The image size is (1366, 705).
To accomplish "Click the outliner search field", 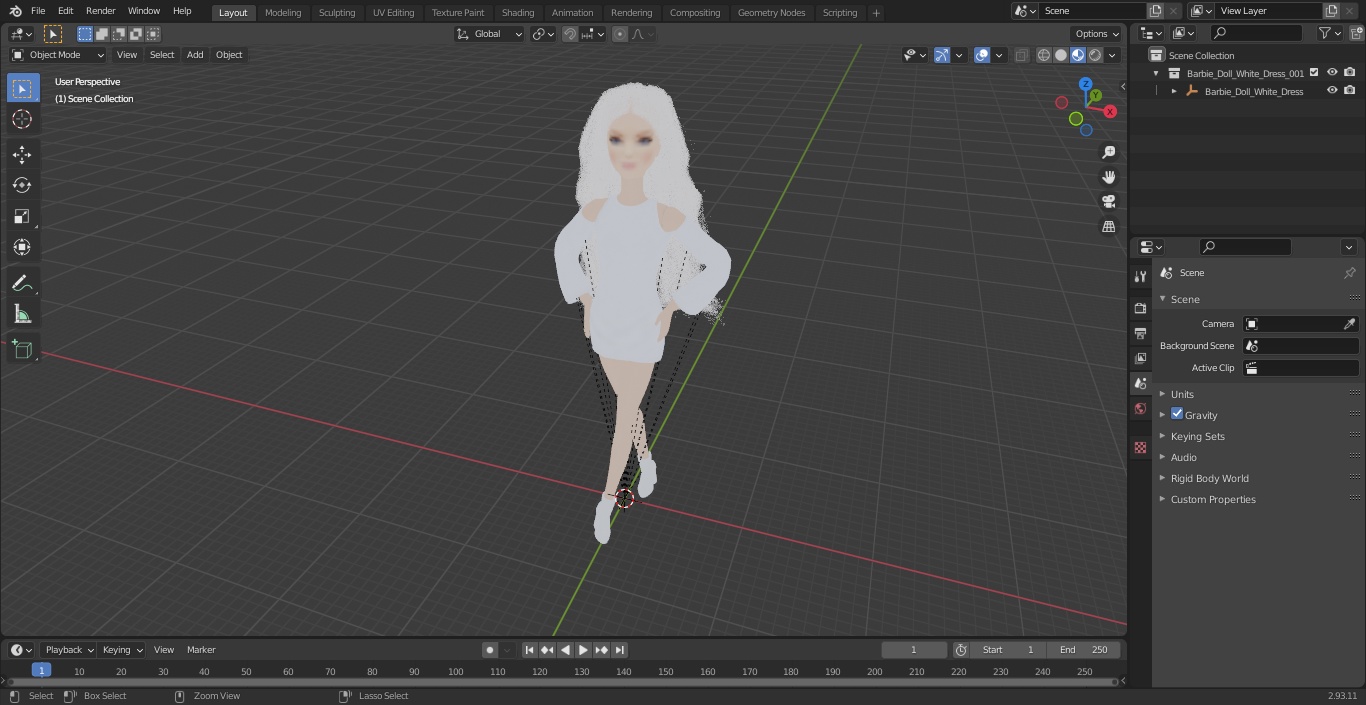I will click(x=1256, y=33).
